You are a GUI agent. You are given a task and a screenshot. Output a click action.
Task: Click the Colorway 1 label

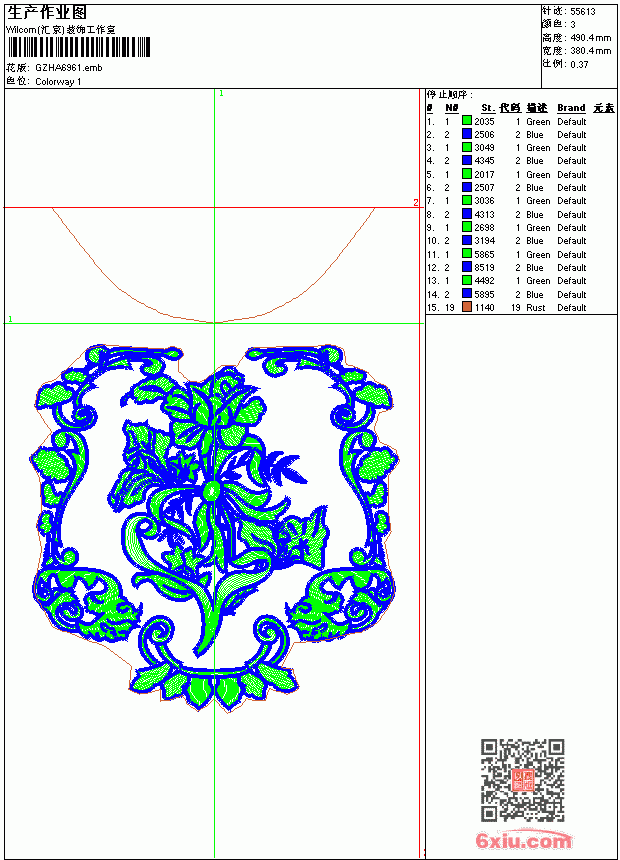click(58, 82)
